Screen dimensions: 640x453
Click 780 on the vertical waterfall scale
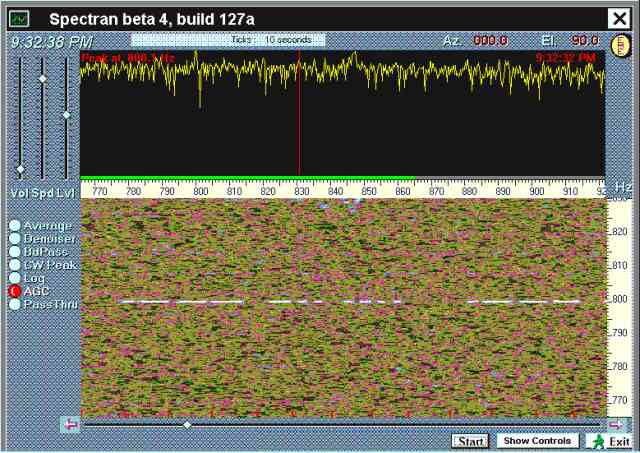pos(619,366)
